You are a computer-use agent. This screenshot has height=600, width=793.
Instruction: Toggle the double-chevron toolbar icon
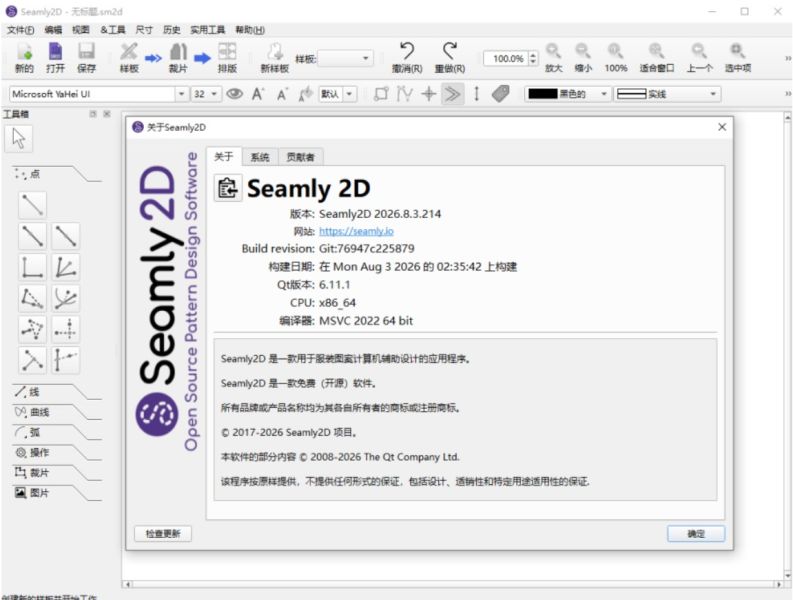point(453,94)
